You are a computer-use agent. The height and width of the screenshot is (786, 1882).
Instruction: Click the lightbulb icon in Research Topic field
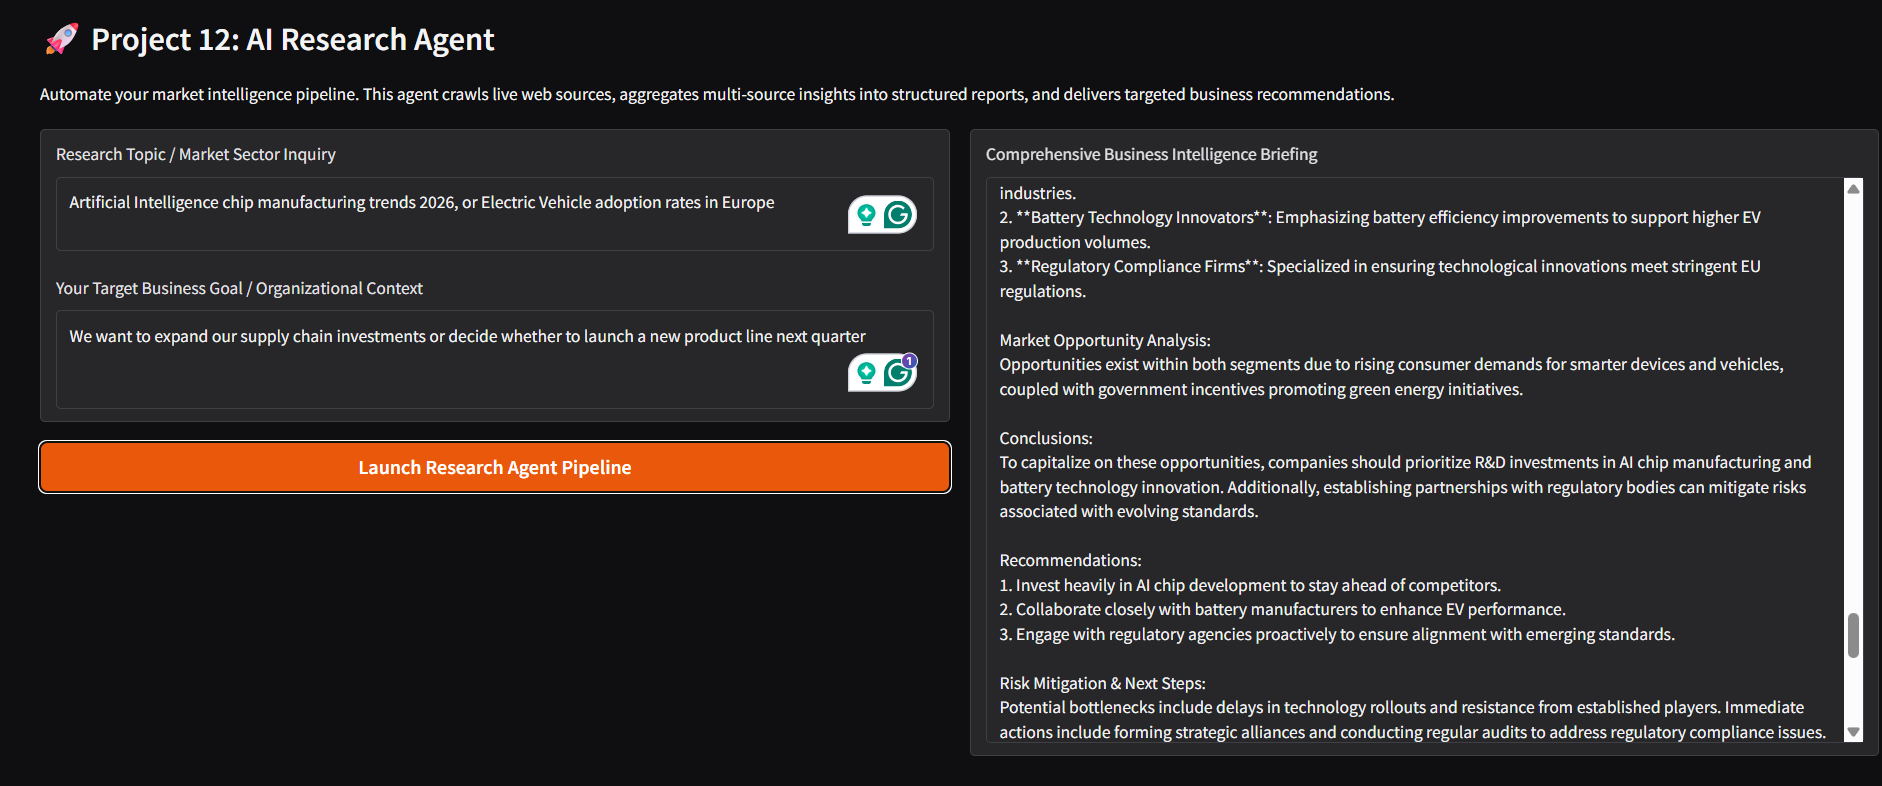[x=866, y=214]
